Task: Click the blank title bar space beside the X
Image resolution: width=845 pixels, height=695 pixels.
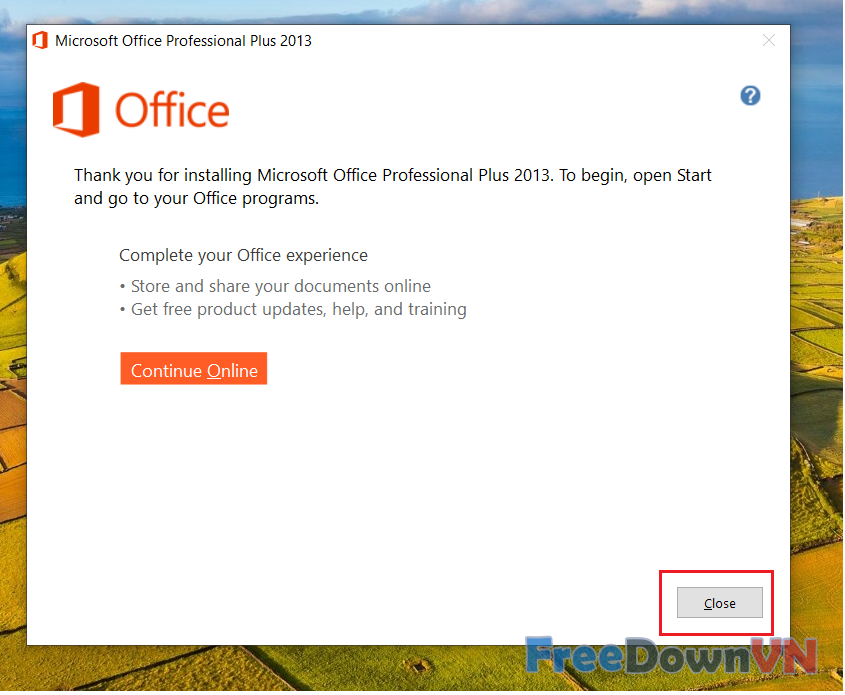Action: click(x=600, y=41)
